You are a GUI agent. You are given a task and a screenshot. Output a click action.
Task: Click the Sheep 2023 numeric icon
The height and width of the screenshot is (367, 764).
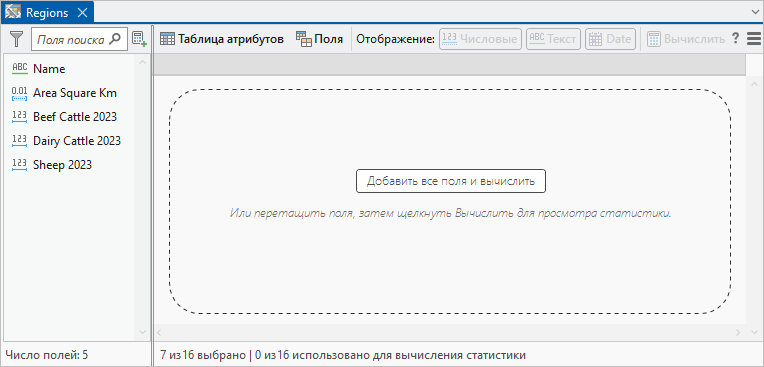(19, 165)
